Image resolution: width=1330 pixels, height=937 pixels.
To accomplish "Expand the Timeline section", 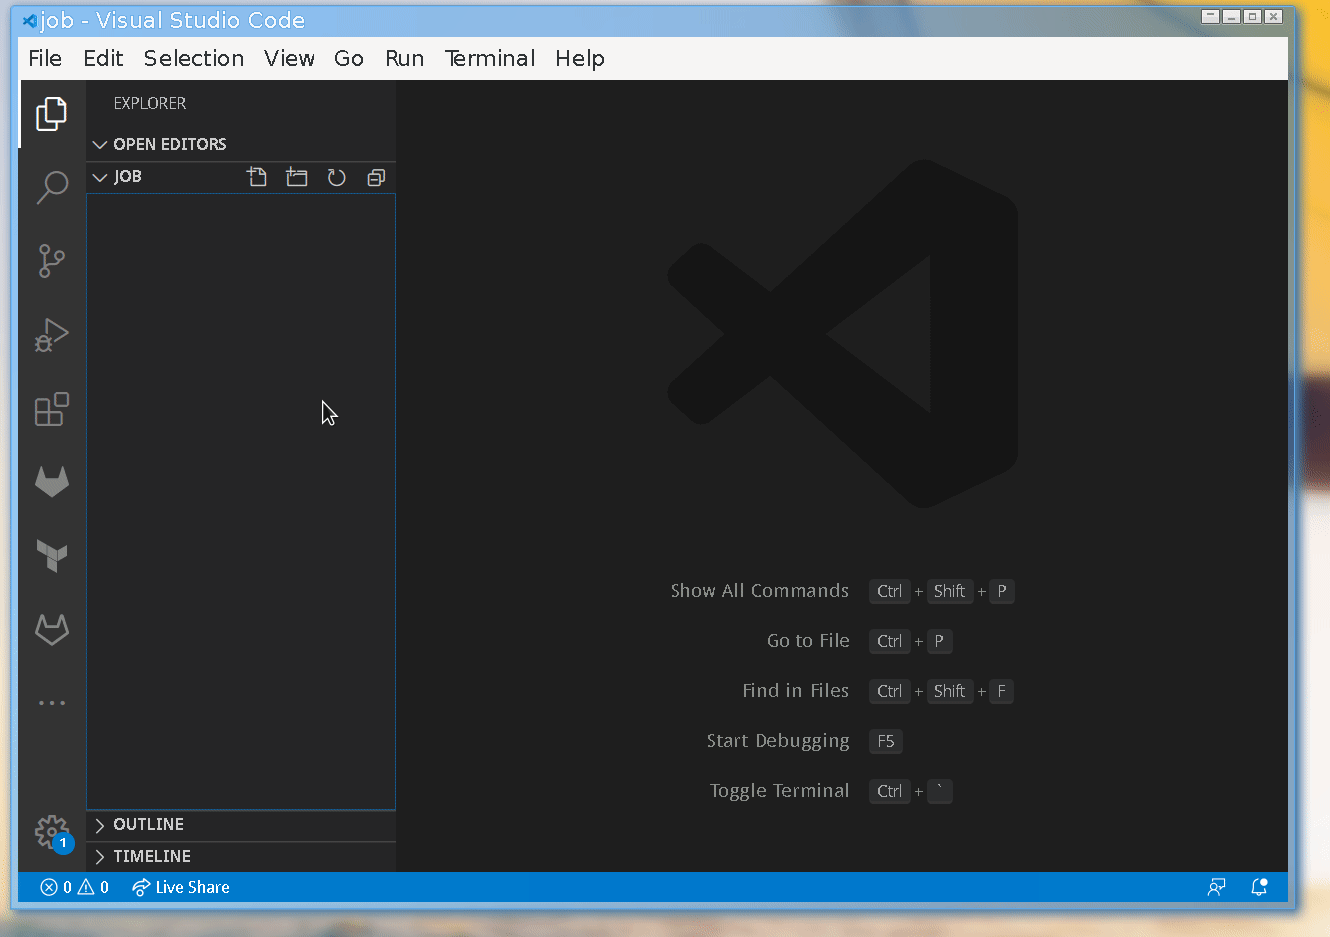I will click(x=241, y=856).
